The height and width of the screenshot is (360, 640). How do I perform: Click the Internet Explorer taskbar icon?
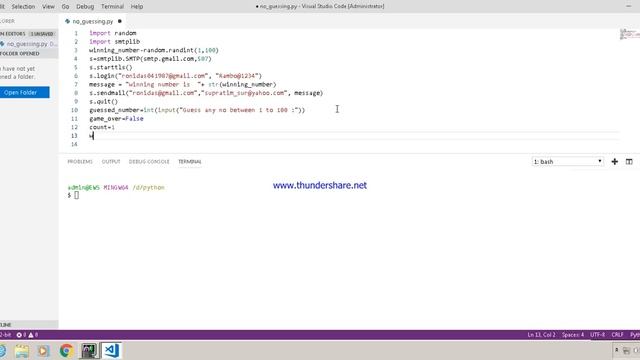point(2,351)
